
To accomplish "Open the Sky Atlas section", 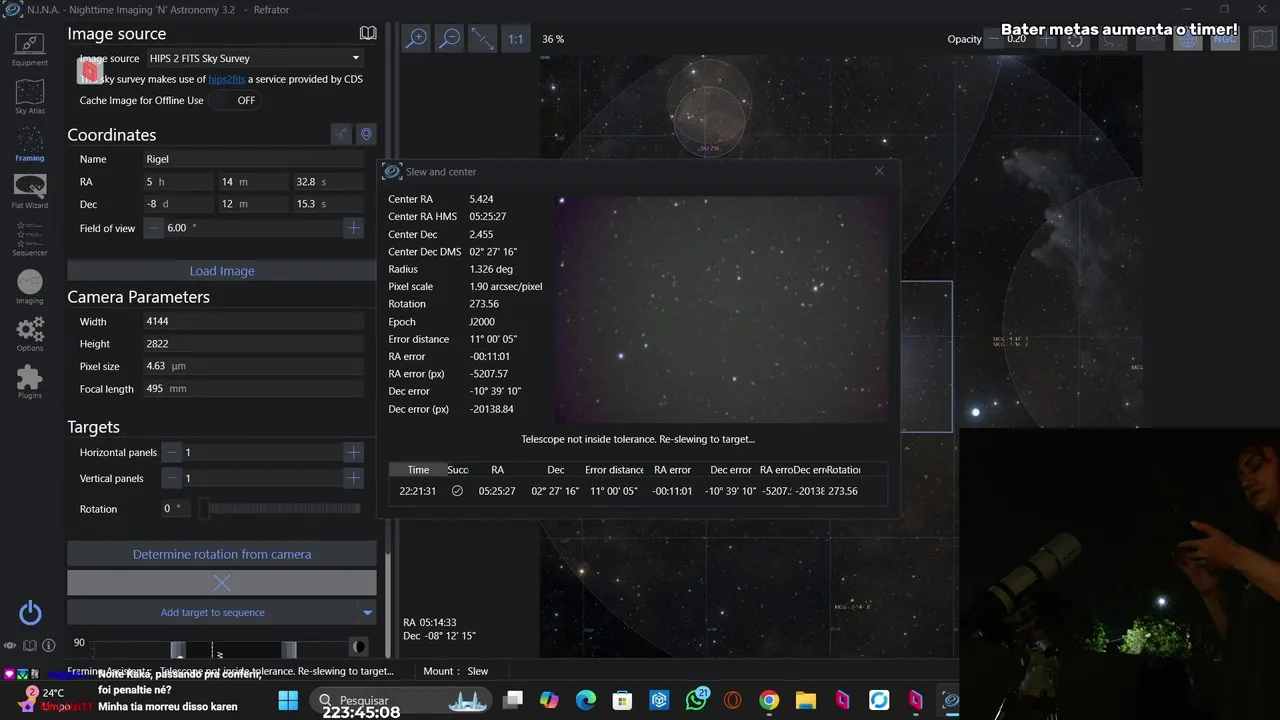I will tap(30, 98).
